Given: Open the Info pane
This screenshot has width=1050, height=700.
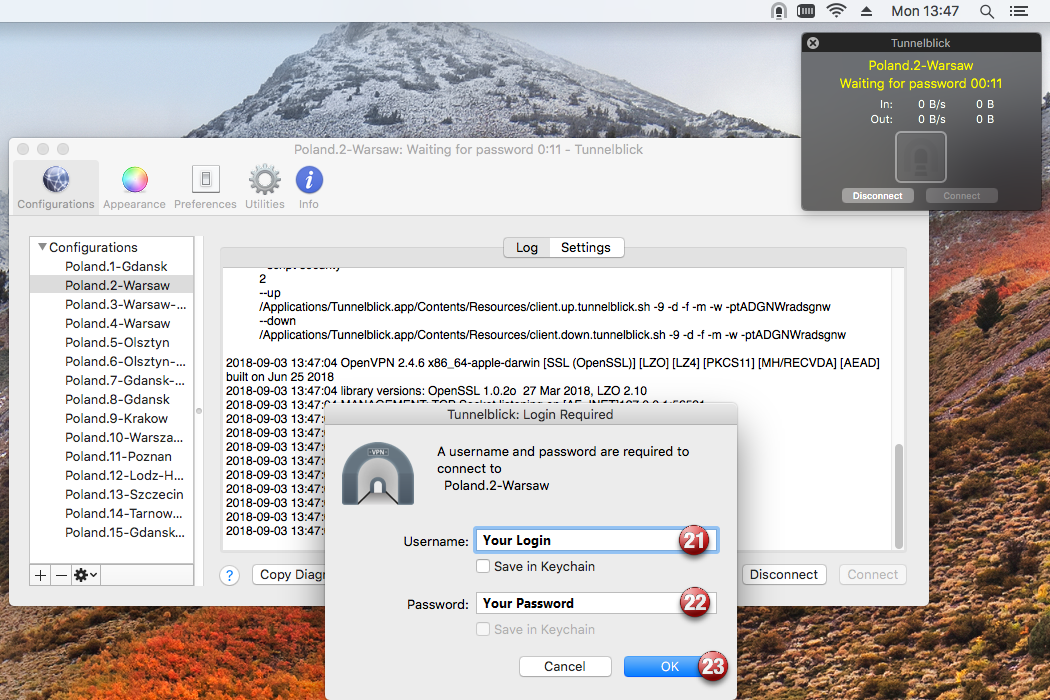Looking at the screenshot, I should pyautogui.click(x=309, y=188).
